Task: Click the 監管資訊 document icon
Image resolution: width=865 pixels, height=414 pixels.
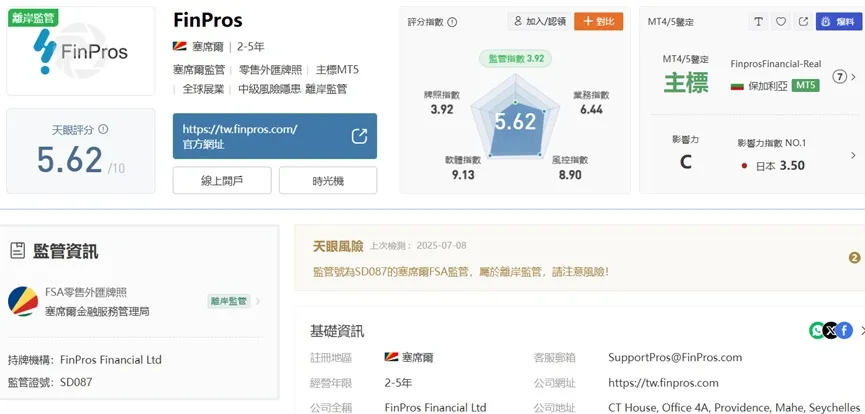Action: point(18,251)
